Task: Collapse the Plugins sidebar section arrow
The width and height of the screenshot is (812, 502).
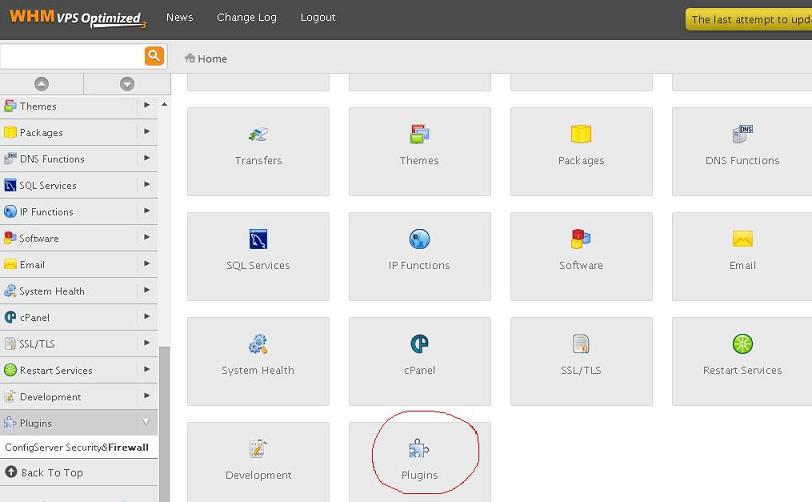Action: point(146,422)
